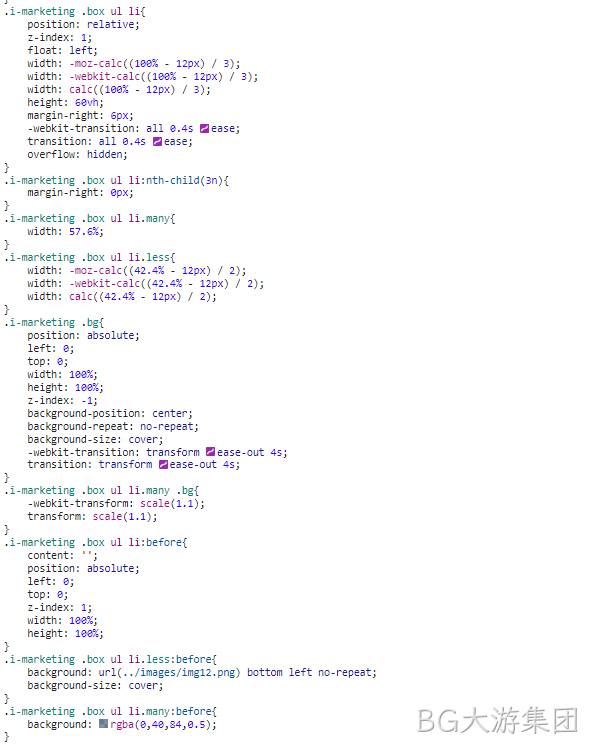Click the float left value
This screenshot has width=591, height=745.
[x=81, y=50]
